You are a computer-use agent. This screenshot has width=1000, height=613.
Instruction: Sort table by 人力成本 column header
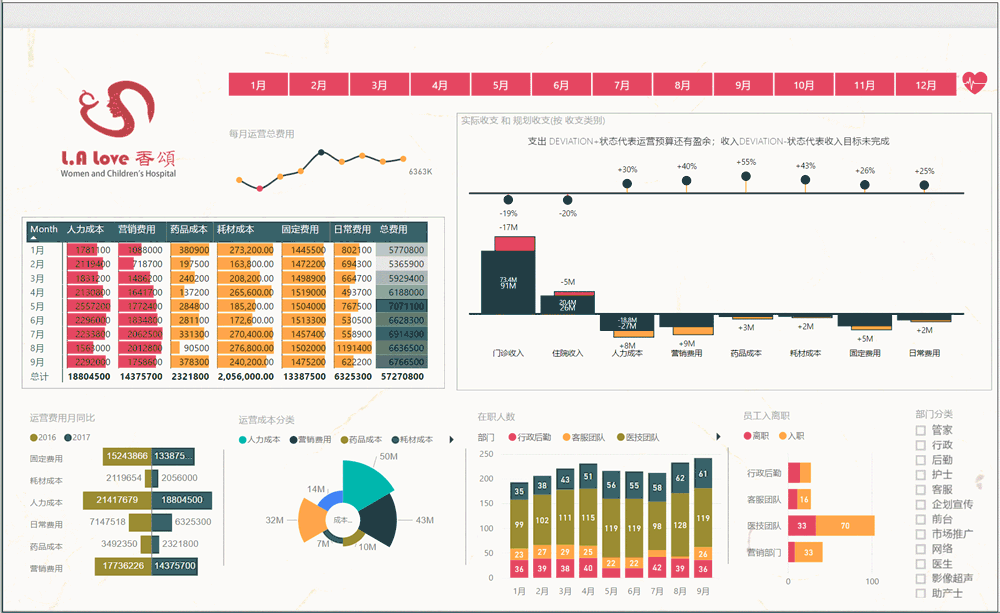click(x=85, y=229)
